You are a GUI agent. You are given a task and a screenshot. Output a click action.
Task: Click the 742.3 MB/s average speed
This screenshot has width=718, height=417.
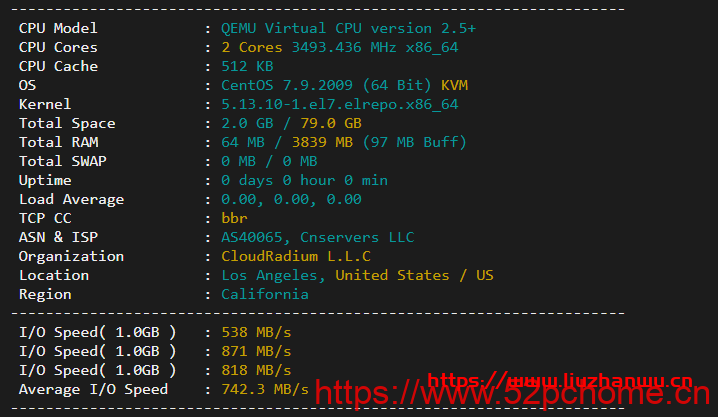coord(265,390)
